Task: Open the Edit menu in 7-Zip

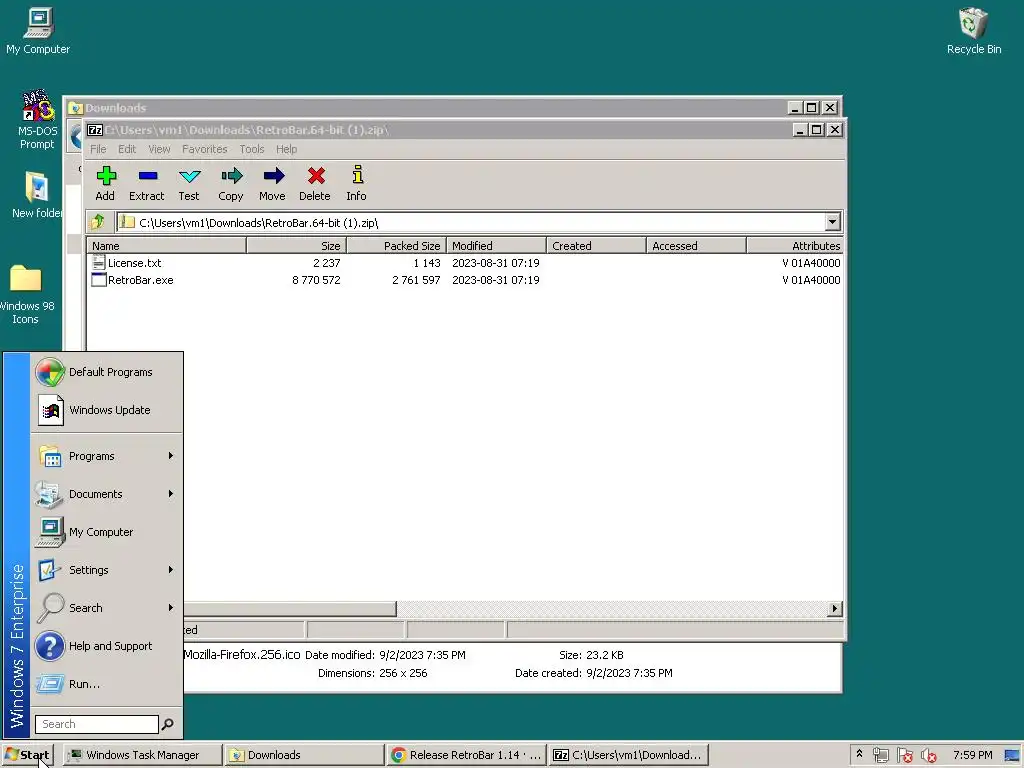Action: click(127, 149)
